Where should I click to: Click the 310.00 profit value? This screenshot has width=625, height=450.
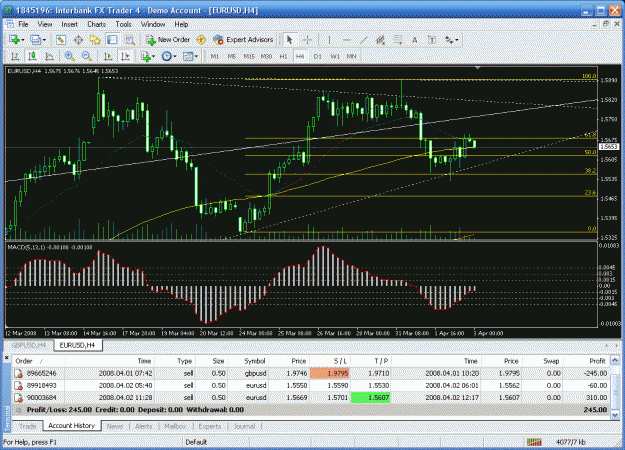596,398
